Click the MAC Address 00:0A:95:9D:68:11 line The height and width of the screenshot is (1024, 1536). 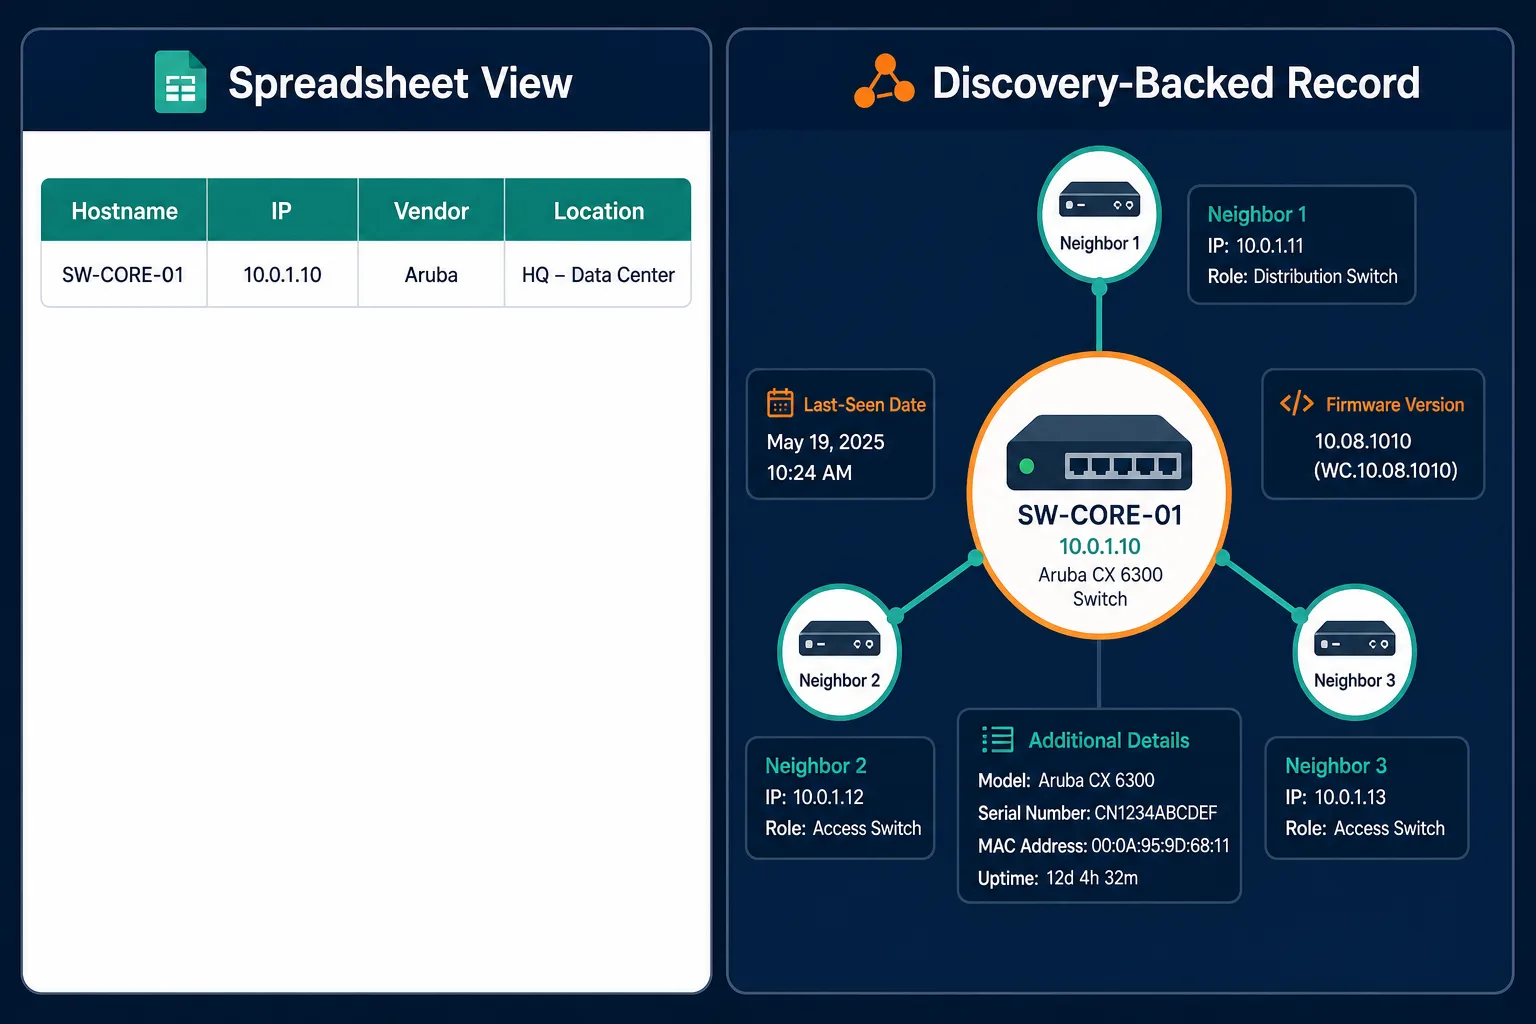tap(1104, 846)
